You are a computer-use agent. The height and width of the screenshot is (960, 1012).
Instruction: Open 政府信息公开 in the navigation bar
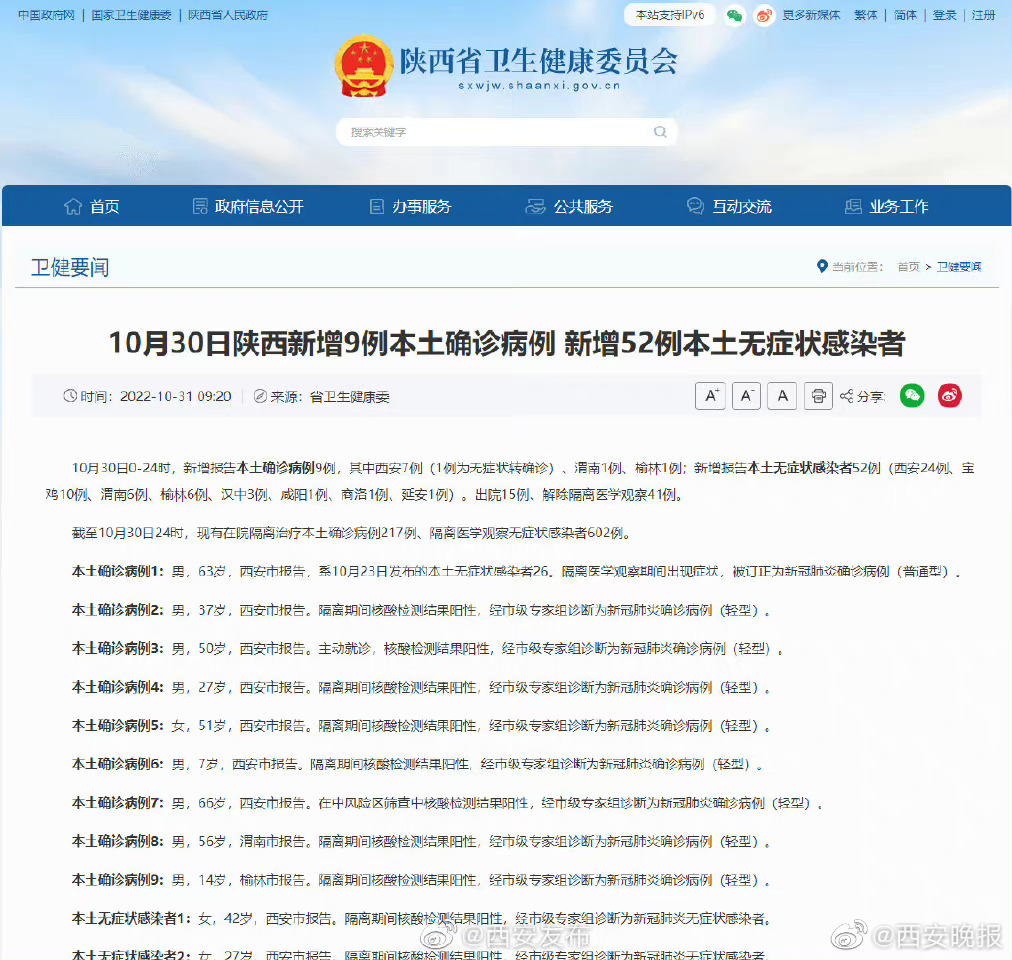[x=247, y=206]
